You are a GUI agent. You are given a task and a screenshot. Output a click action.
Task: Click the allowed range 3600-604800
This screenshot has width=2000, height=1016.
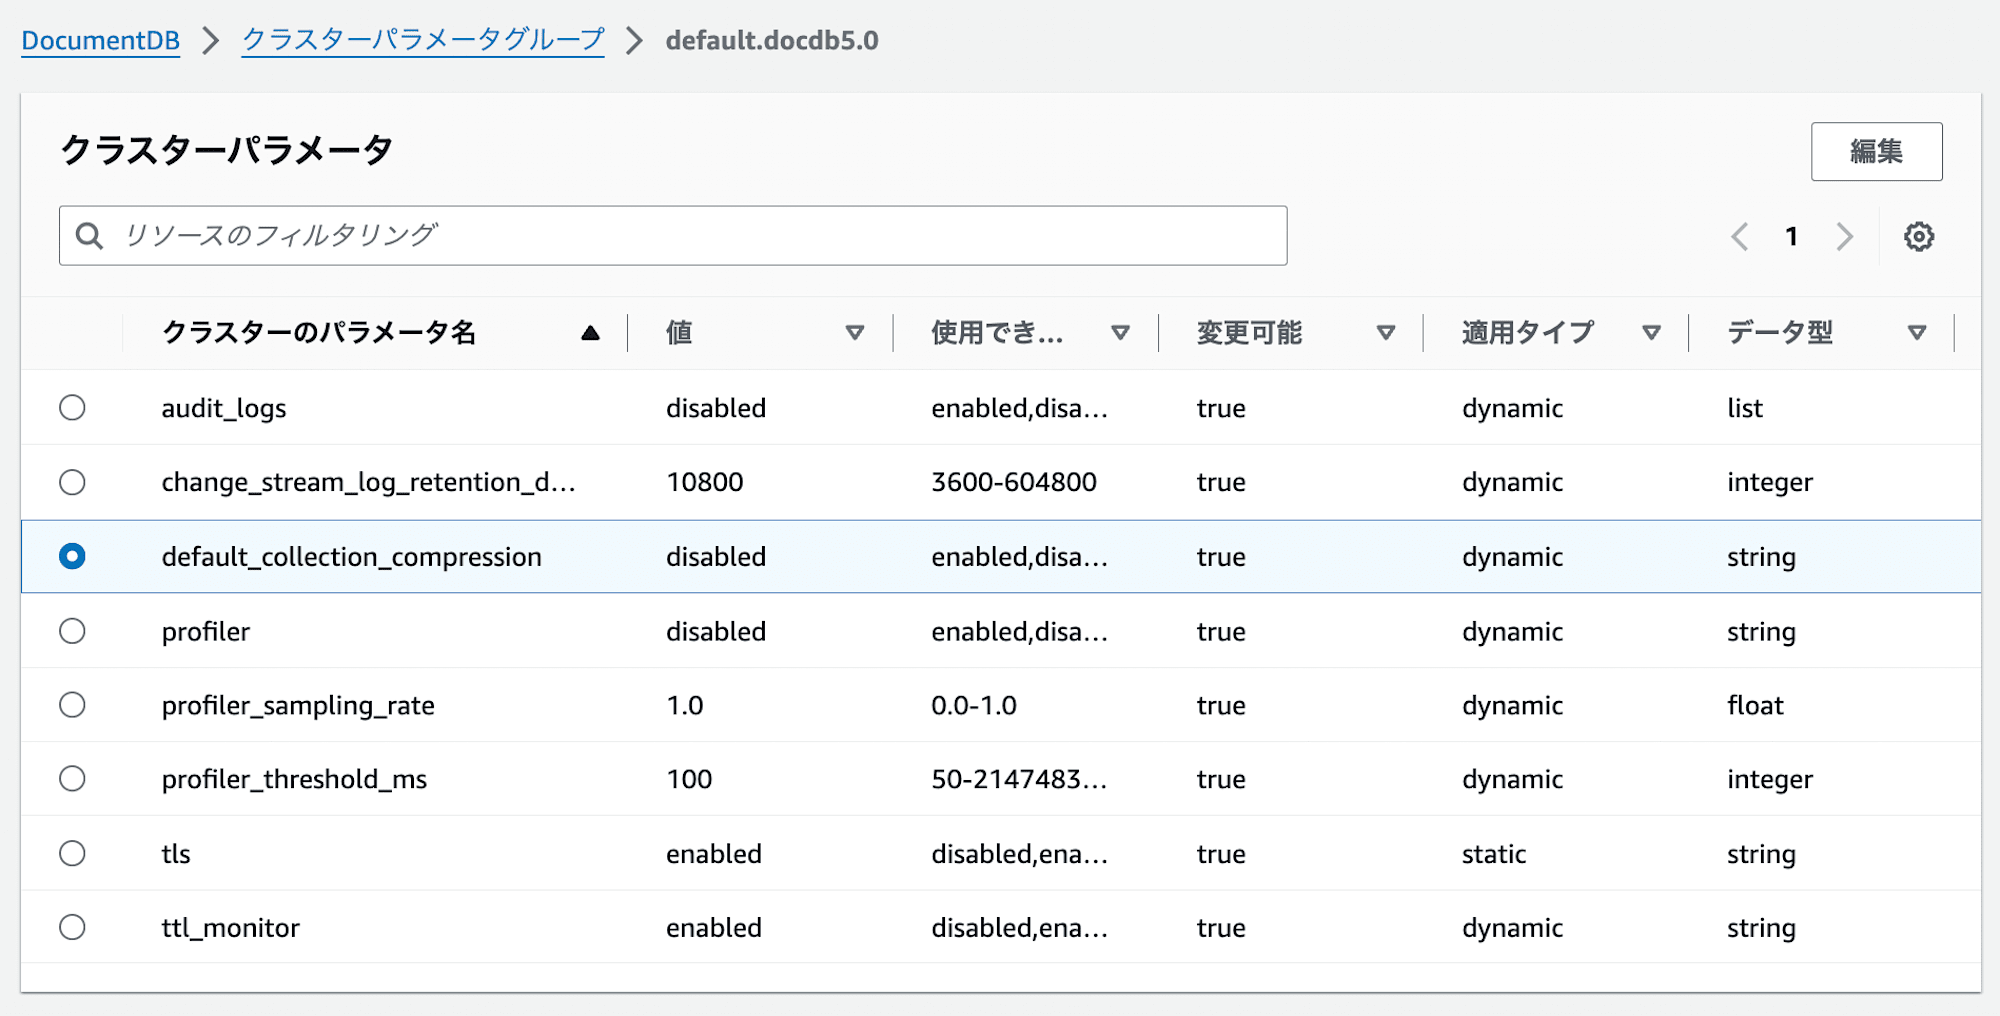(1014, 482)
